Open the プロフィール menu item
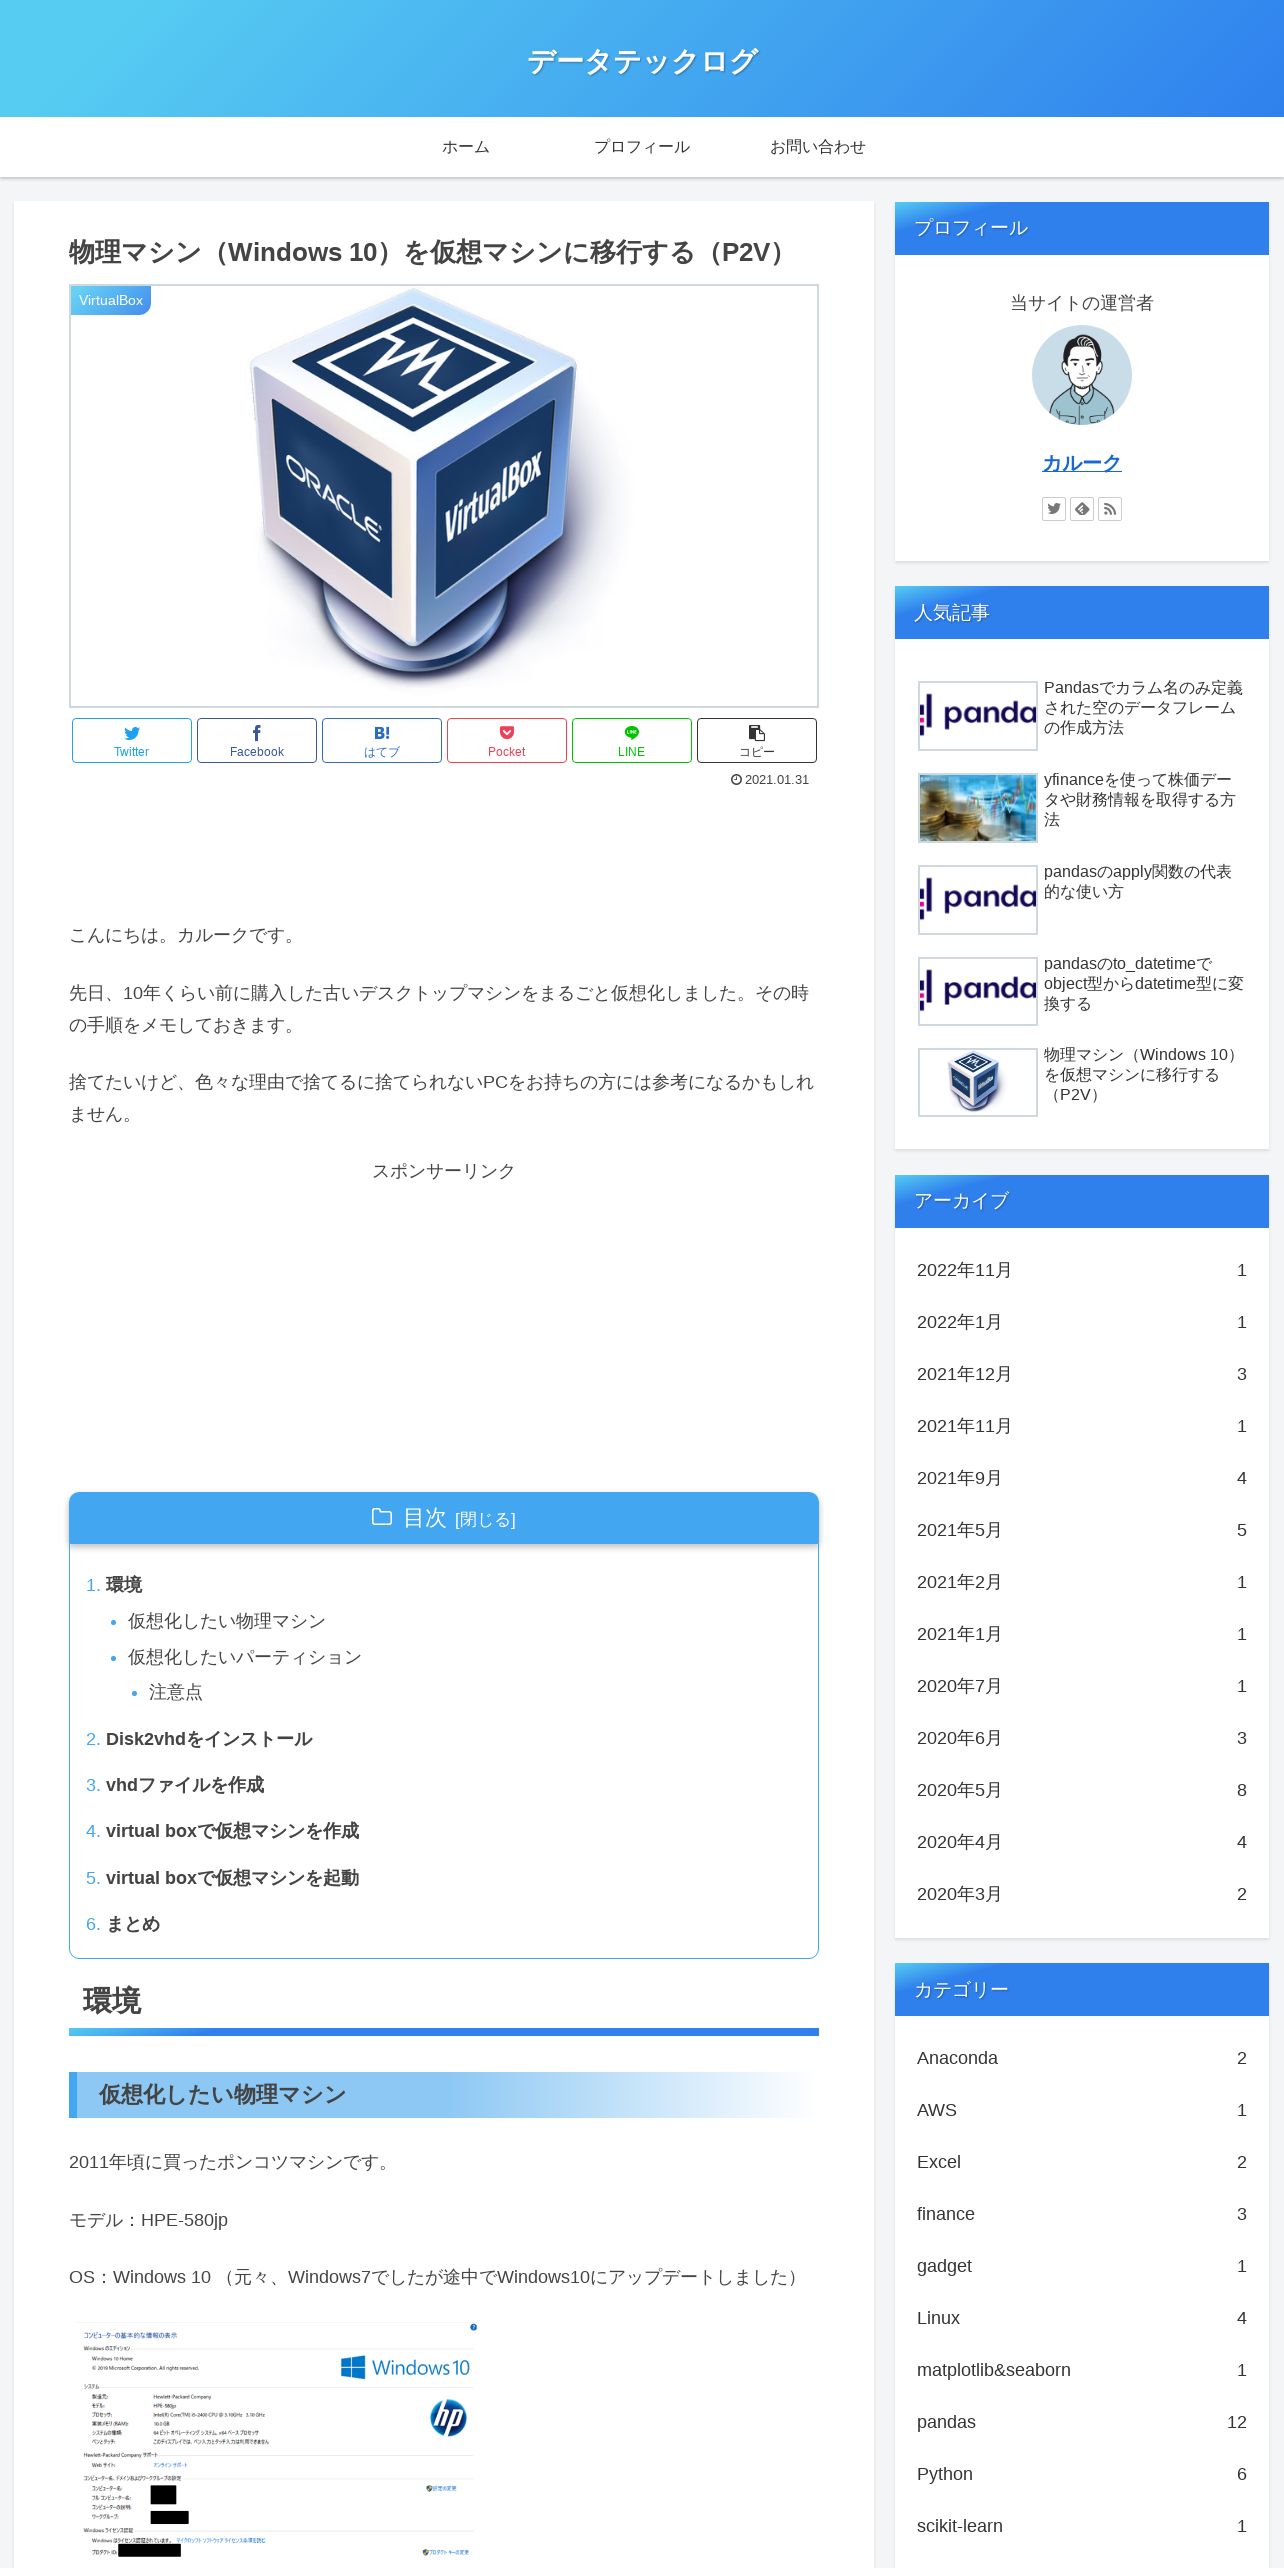Screen dimensions: 1284x2568 tap(642, 147)
